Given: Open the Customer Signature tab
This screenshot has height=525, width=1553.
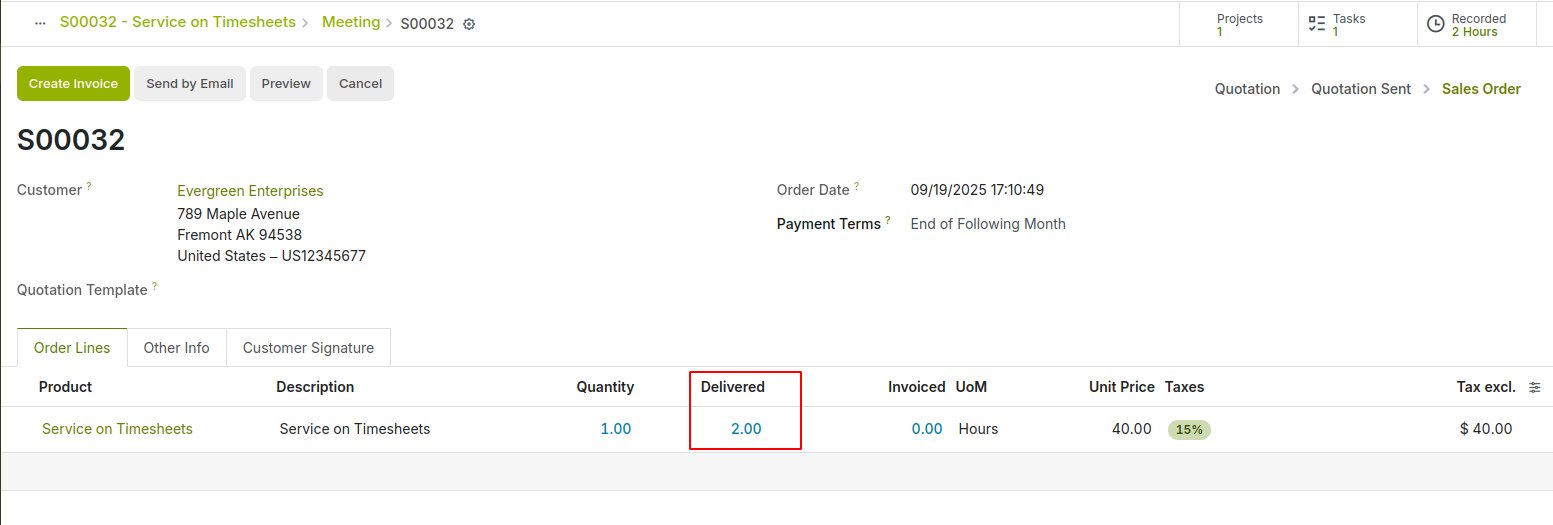Looking at the screenshot, I should pos(308,348).
